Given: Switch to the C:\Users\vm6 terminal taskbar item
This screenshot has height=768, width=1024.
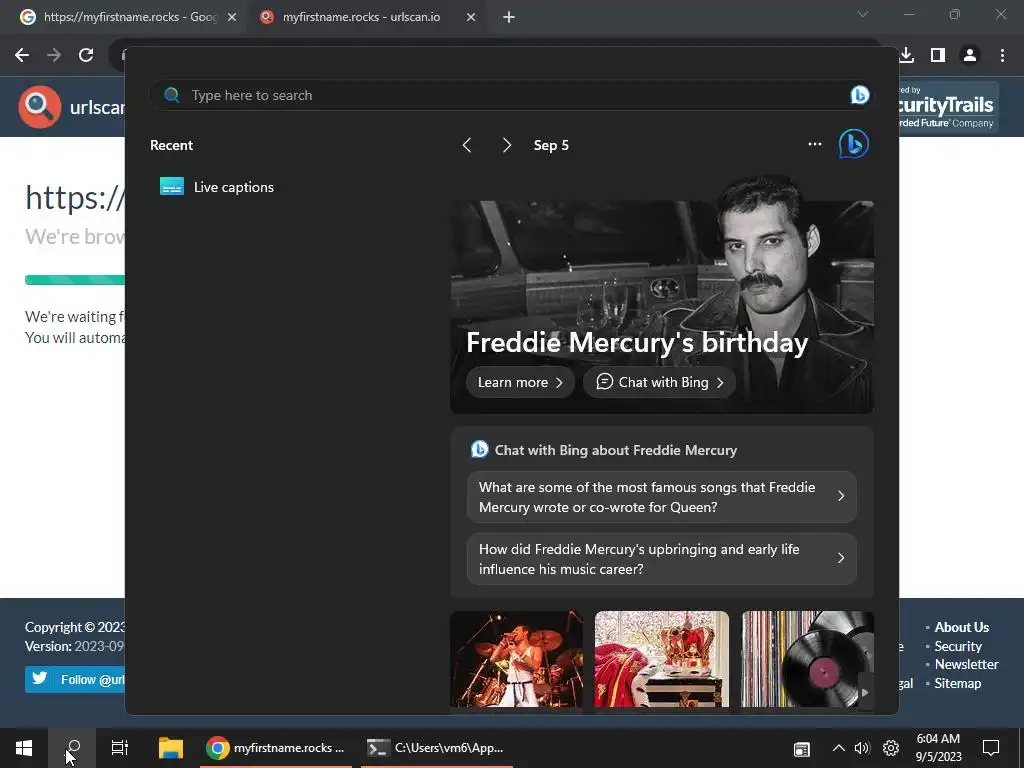Looking at the screenshot, I should pyautogui.click(x=436, y=748).
